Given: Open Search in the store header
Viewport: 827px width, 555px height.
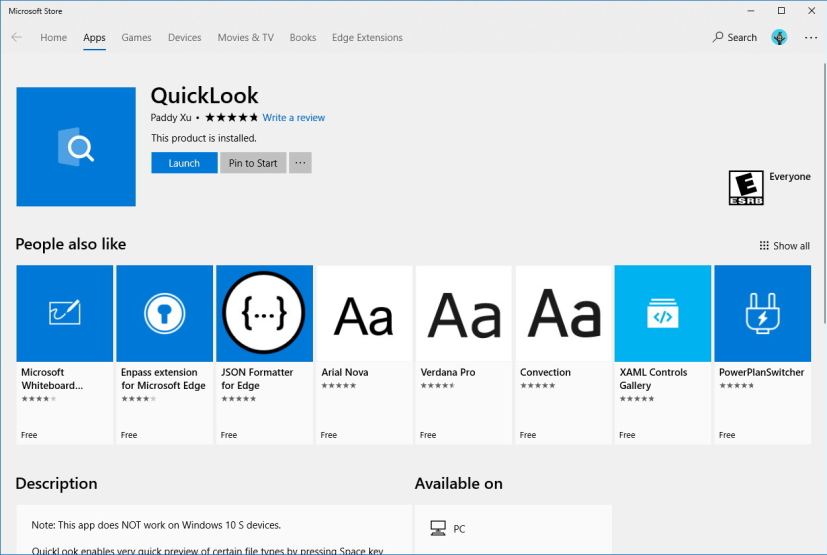Looking at the screenshot, I should point(735,37).
